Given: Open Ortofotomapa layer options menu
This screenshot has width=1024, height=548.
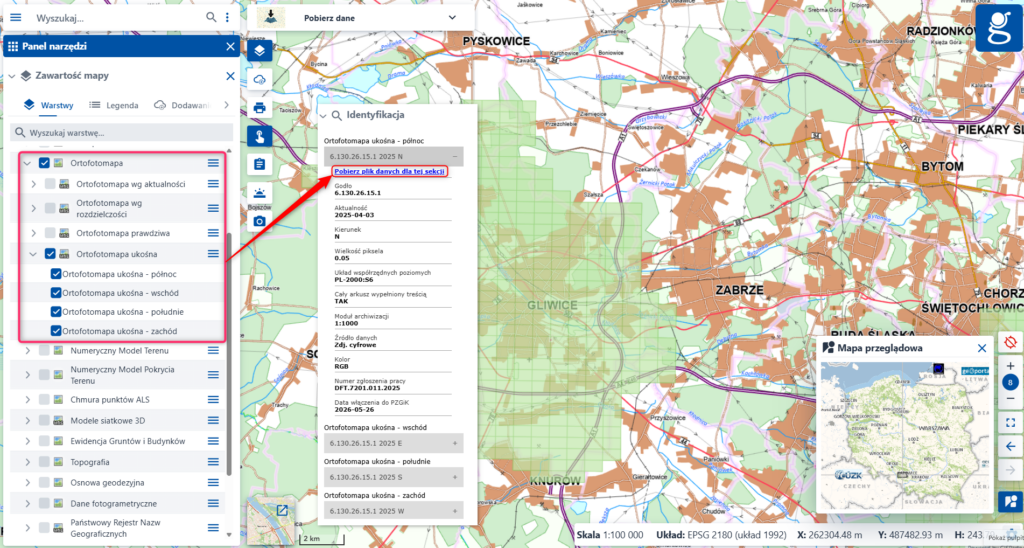Looking at the screenshot, I should (x=213, y=163).
